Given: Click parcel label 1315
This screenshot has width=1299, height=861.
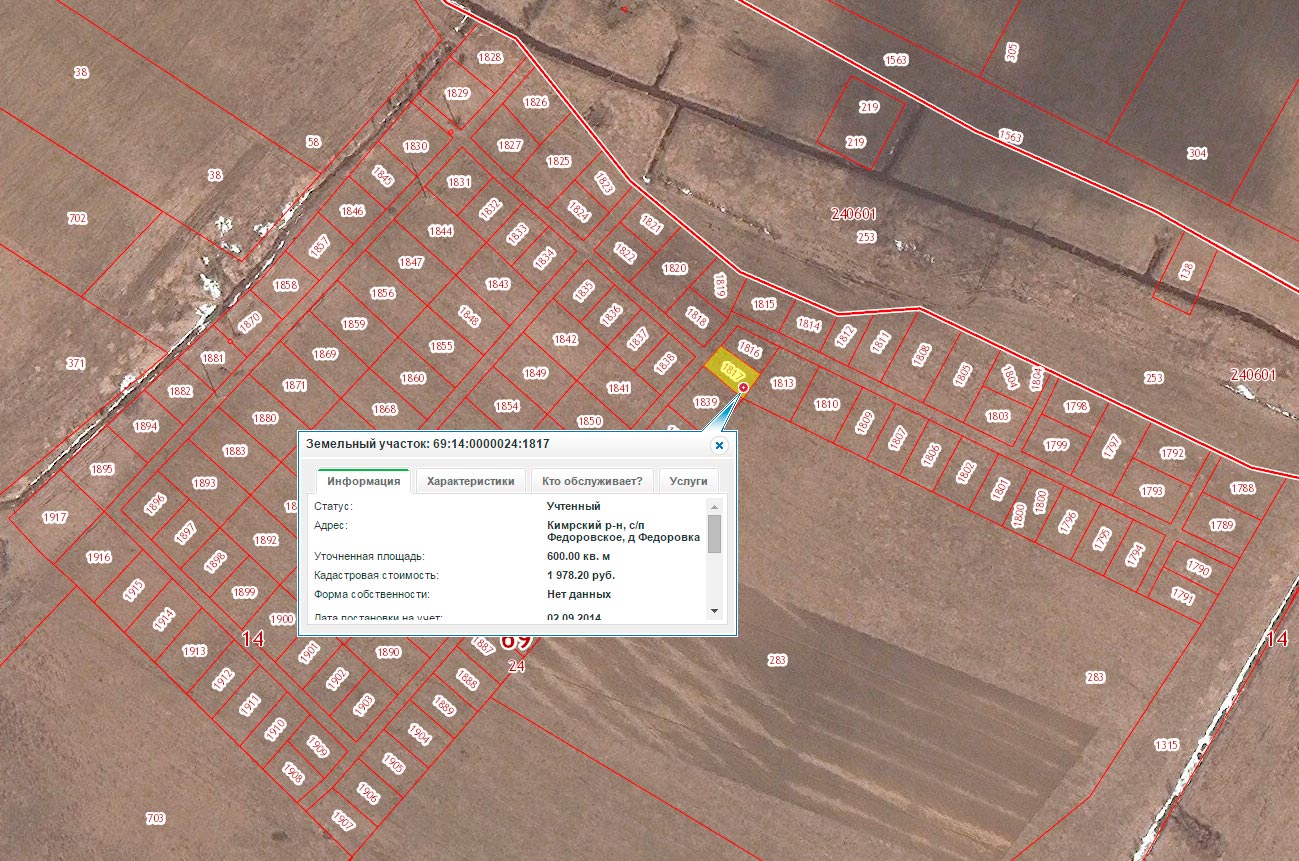Looking at the screenshot, I should [x=1166, y=745].
